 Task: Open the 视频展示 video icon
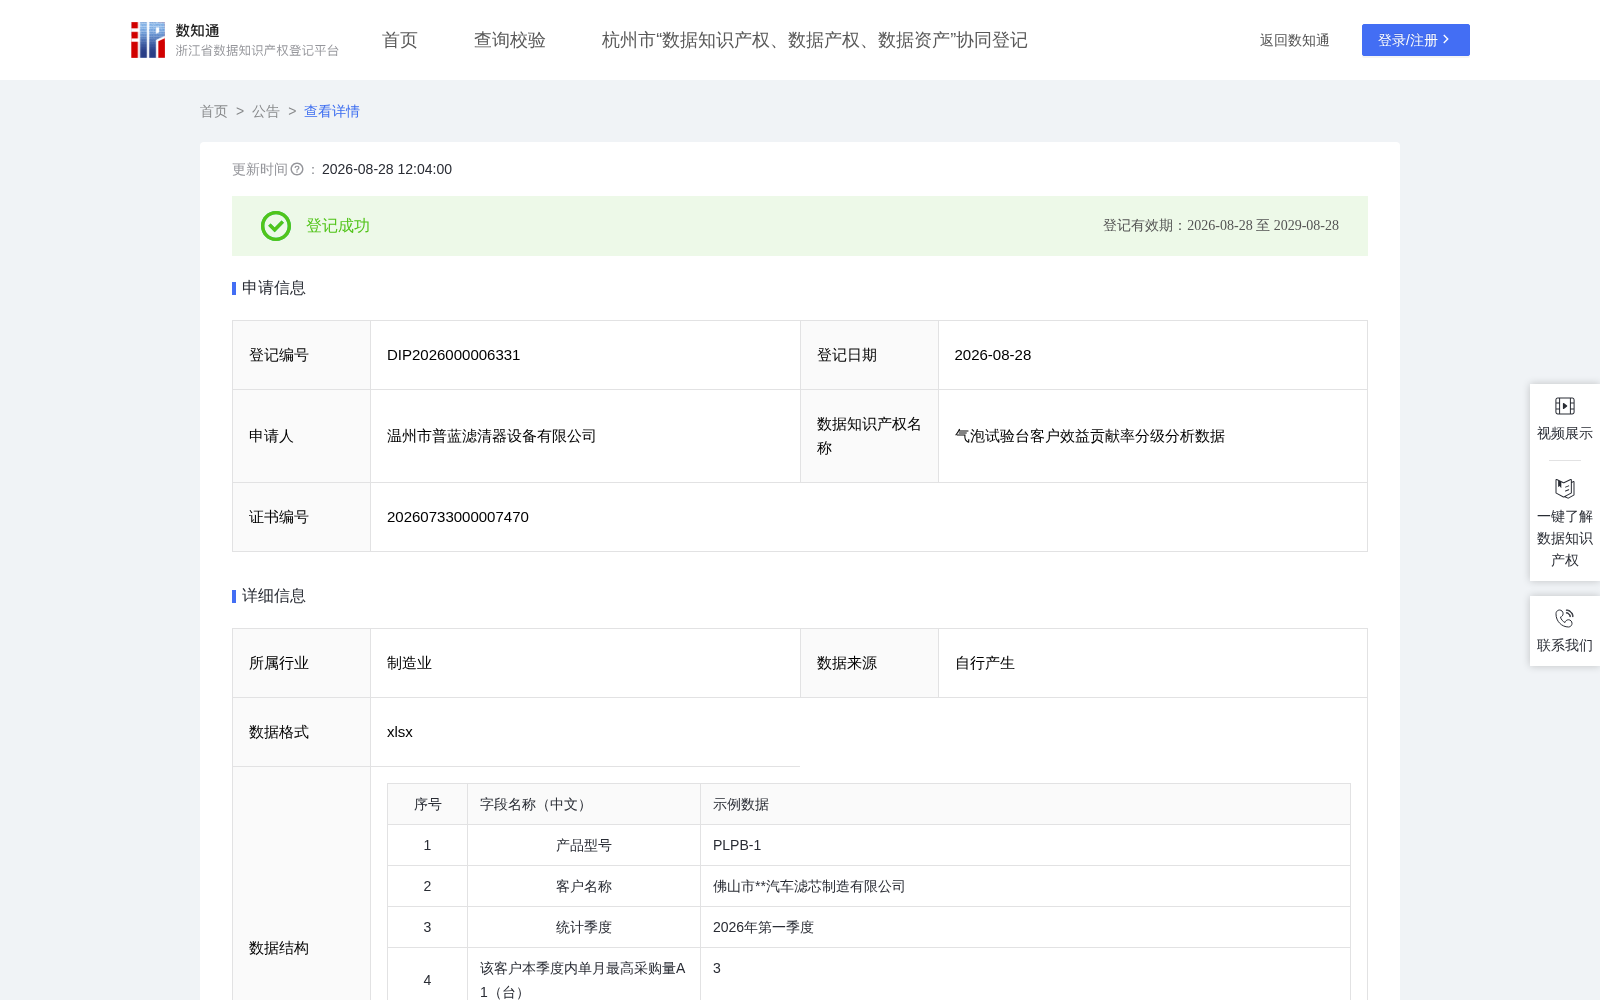(x=1565, y=406)
